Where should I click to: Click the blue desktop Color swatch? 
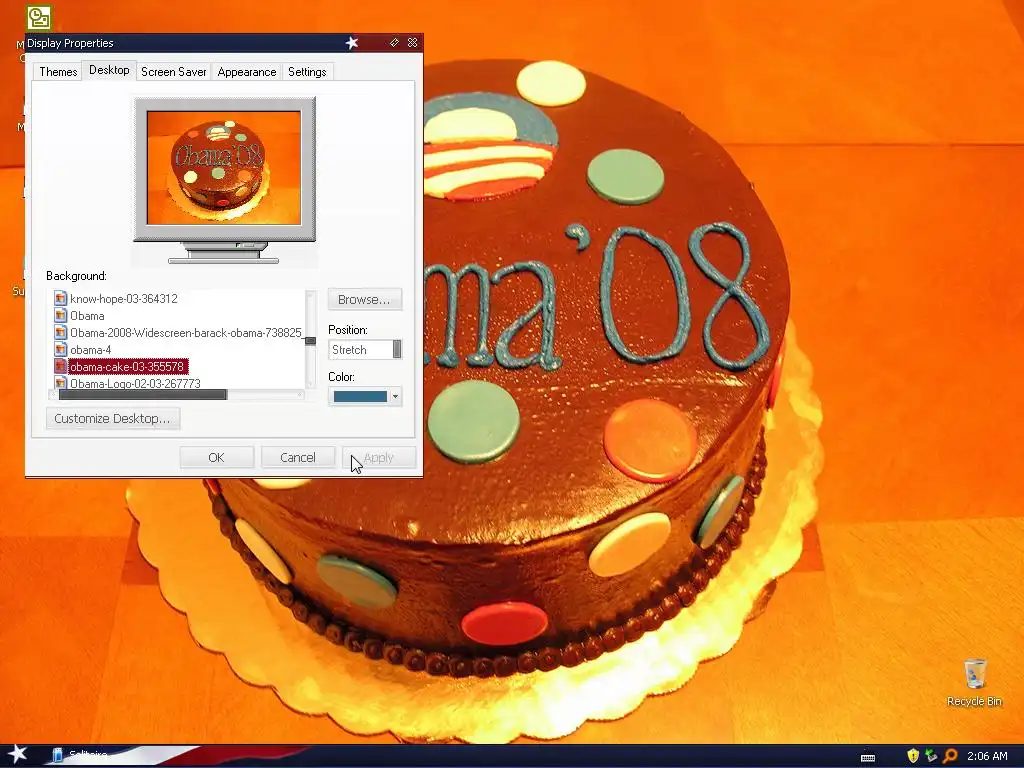(x=360, y=396)
